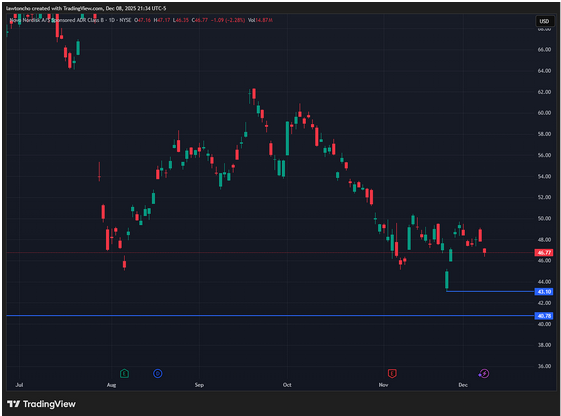Click the Sep label on time axis
This screenshot has height=416, width=561.
coord(199,385)
